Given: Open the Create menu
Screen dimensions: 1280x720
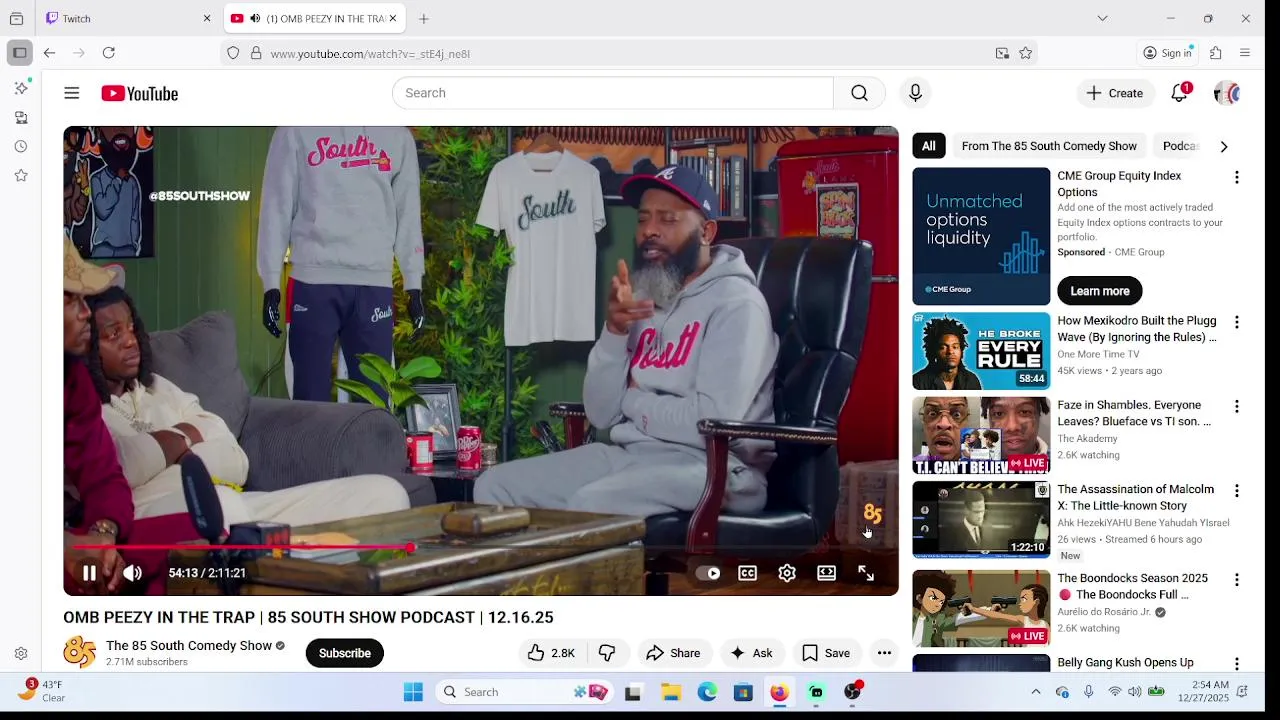Looking at the screenshot, I should pyautogui.click(x=1115, y=93).
